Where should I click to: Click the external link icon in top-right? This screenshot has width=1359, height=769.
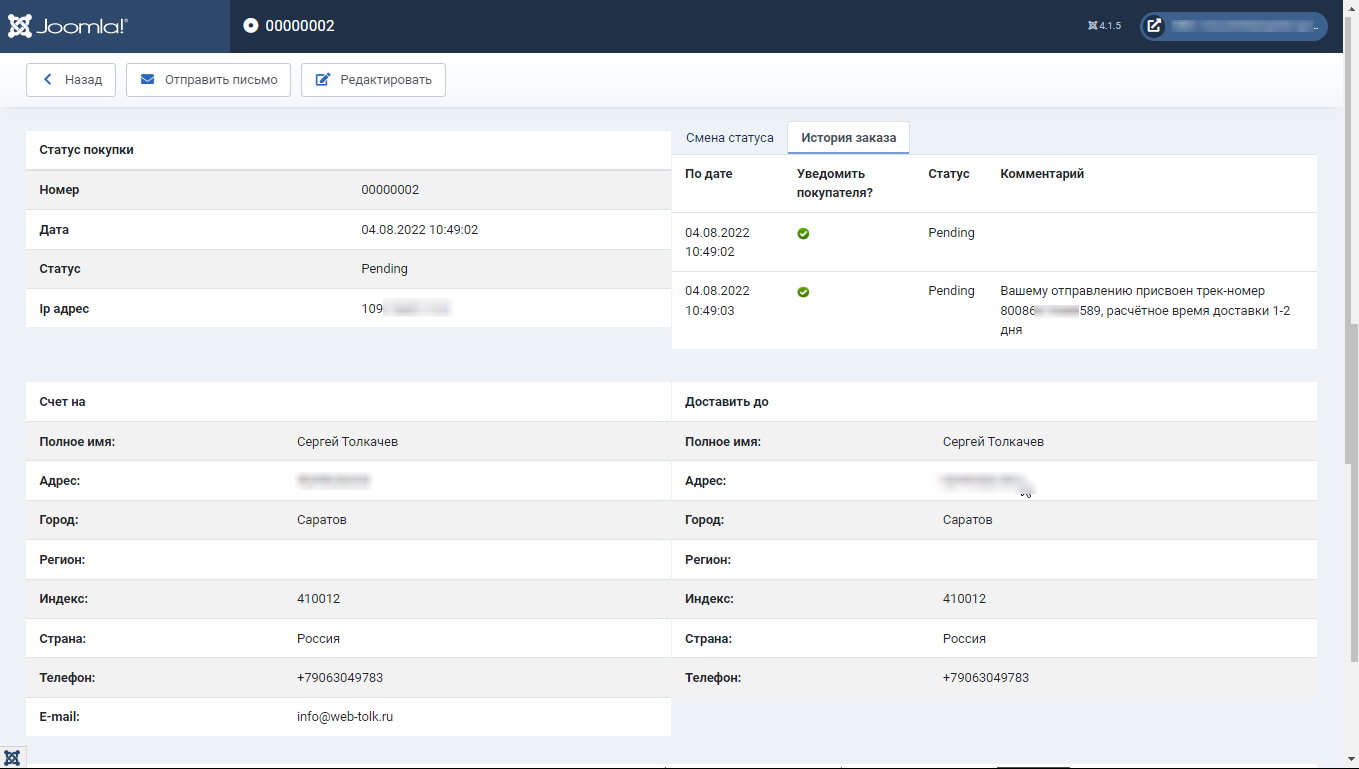1154,26
